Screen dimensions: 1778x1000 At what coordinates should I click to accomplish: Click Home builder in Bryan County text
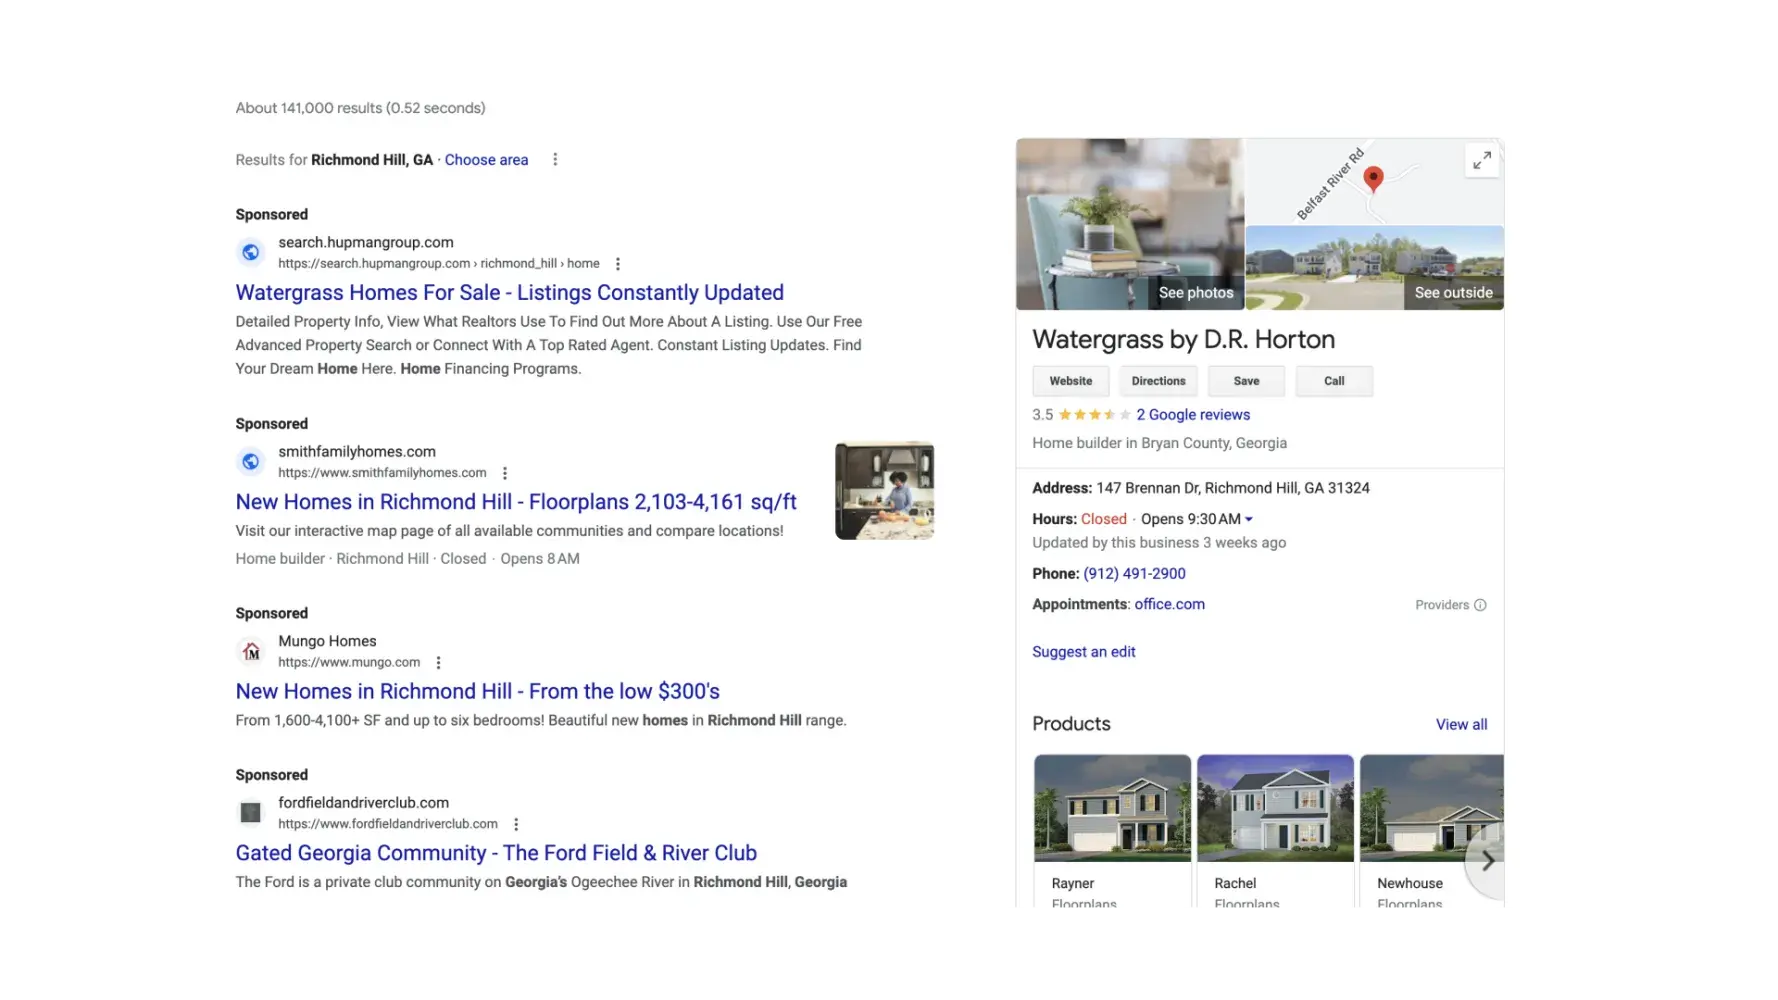(x=1159, y=443)
